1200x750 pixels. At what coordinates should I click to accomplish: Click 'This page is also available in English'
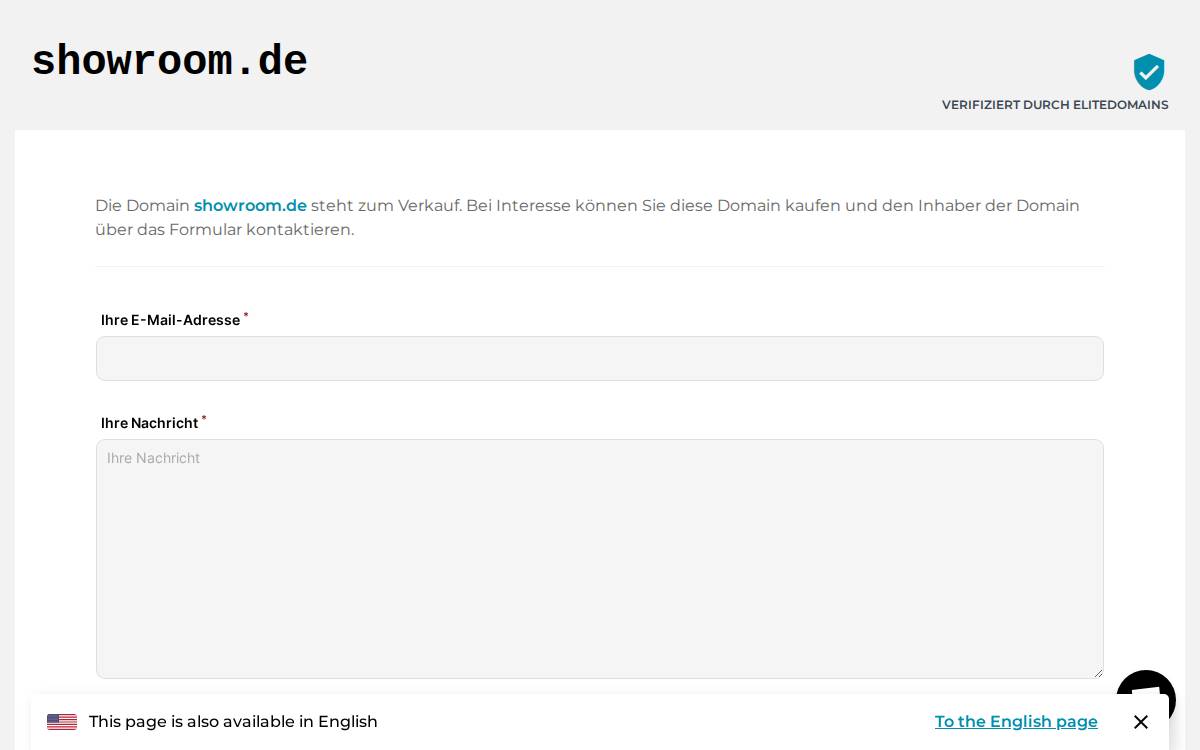pos(233,722)
